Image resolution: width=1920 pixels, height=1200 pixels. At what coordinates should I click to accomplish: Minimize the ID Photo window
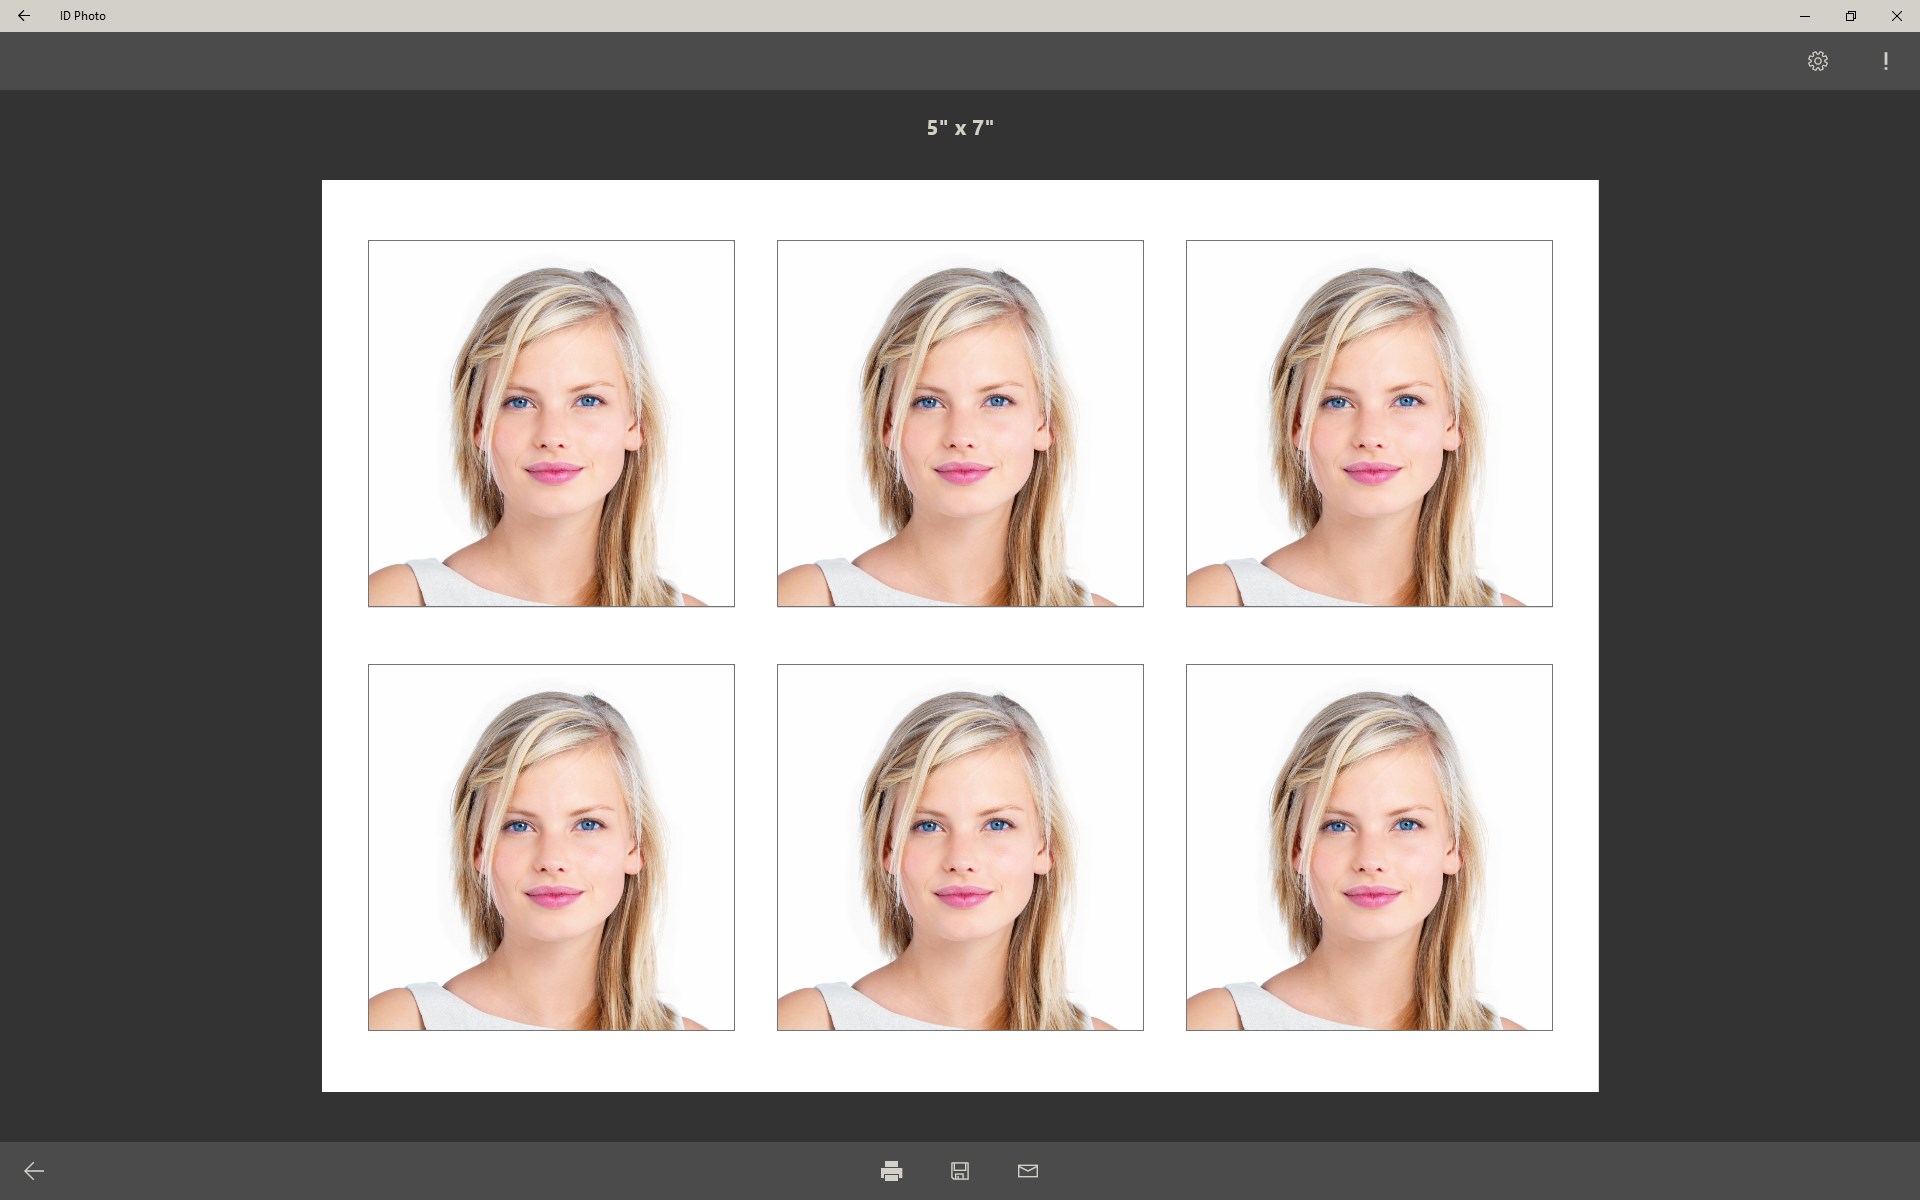1805,16
